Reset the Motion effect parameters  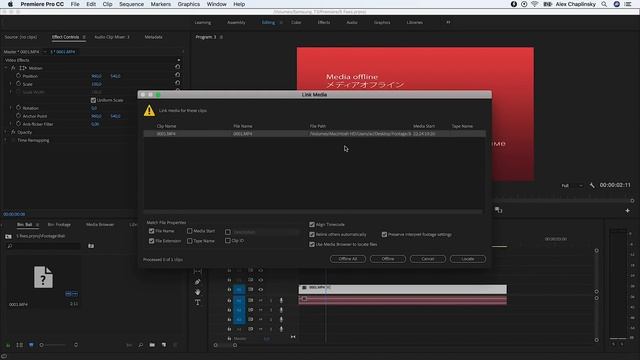177,67
